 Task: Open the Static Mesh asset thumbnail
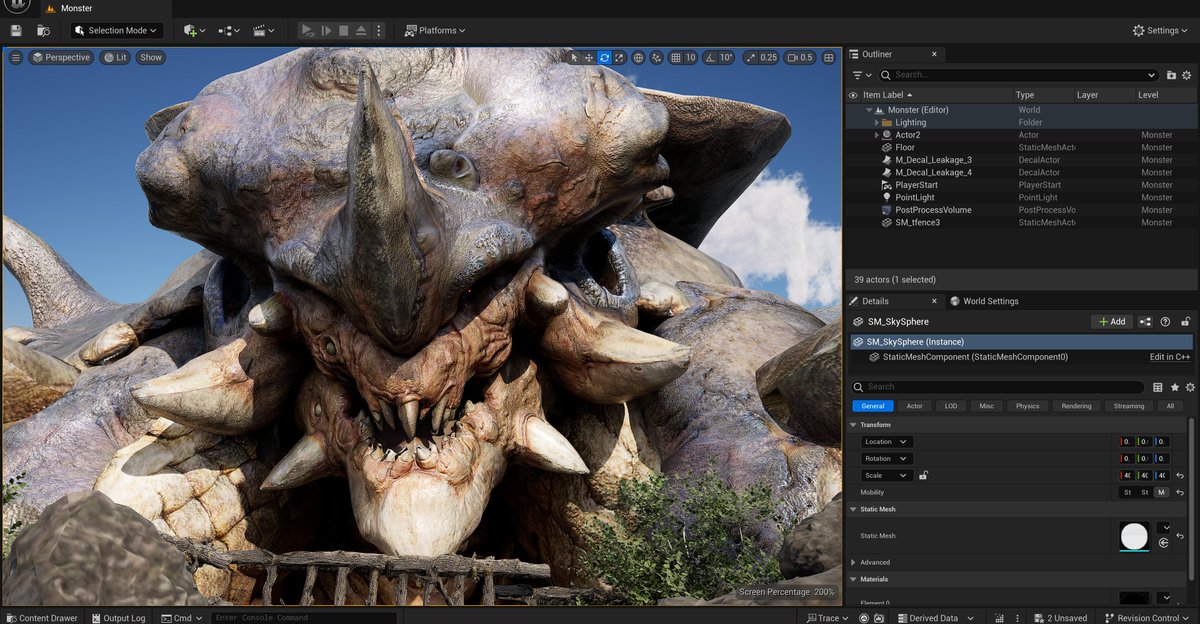(x=1134, y=536)
